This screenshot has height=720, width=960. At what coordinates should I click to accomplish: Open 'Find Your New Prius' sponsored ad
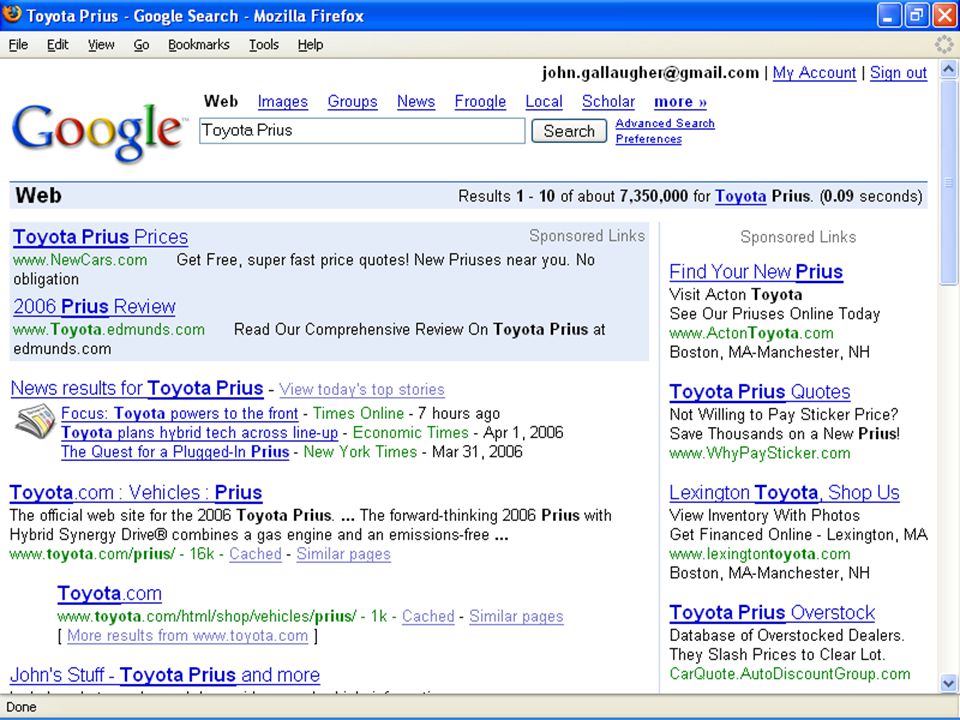[x=756, y=271]
